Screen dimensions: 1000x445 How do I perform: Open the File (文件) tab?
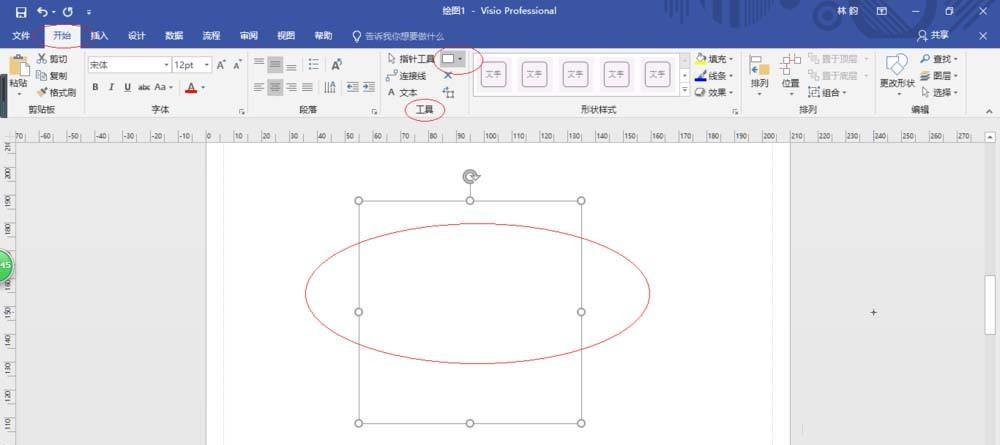pos(21,36)
